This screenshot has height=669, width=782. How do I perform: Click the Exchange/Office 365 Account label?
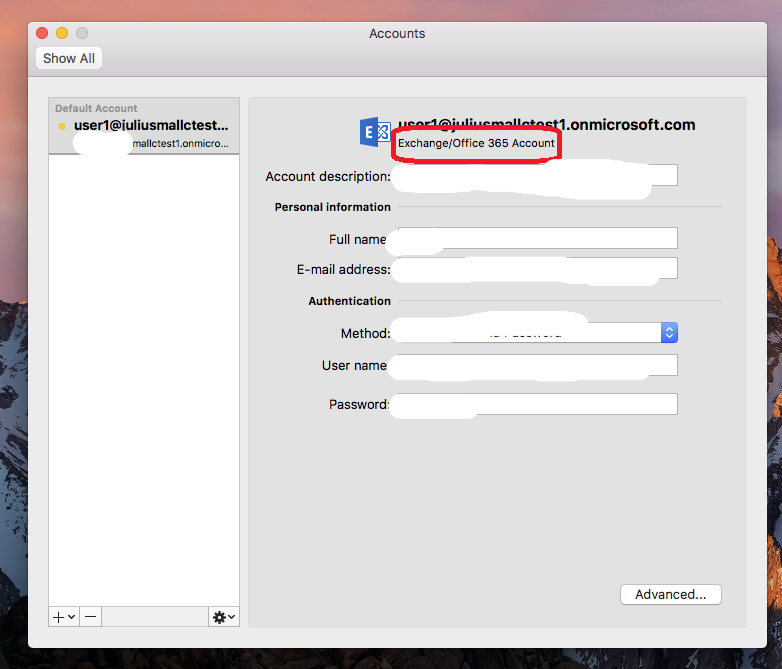point(476,143)
